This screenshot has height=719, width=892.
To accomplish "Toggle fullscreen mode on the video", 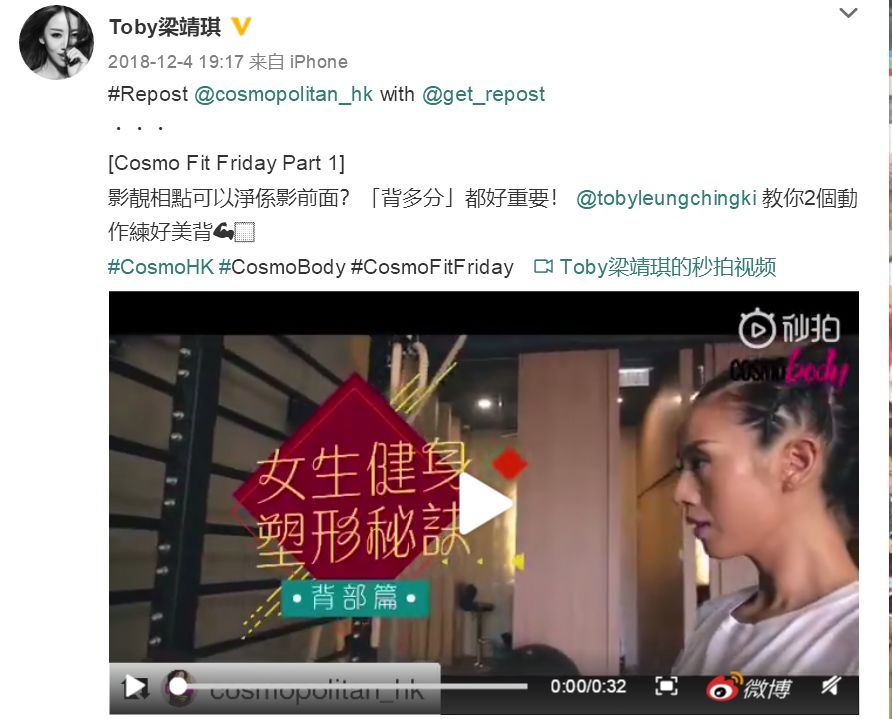I will 666,686.
